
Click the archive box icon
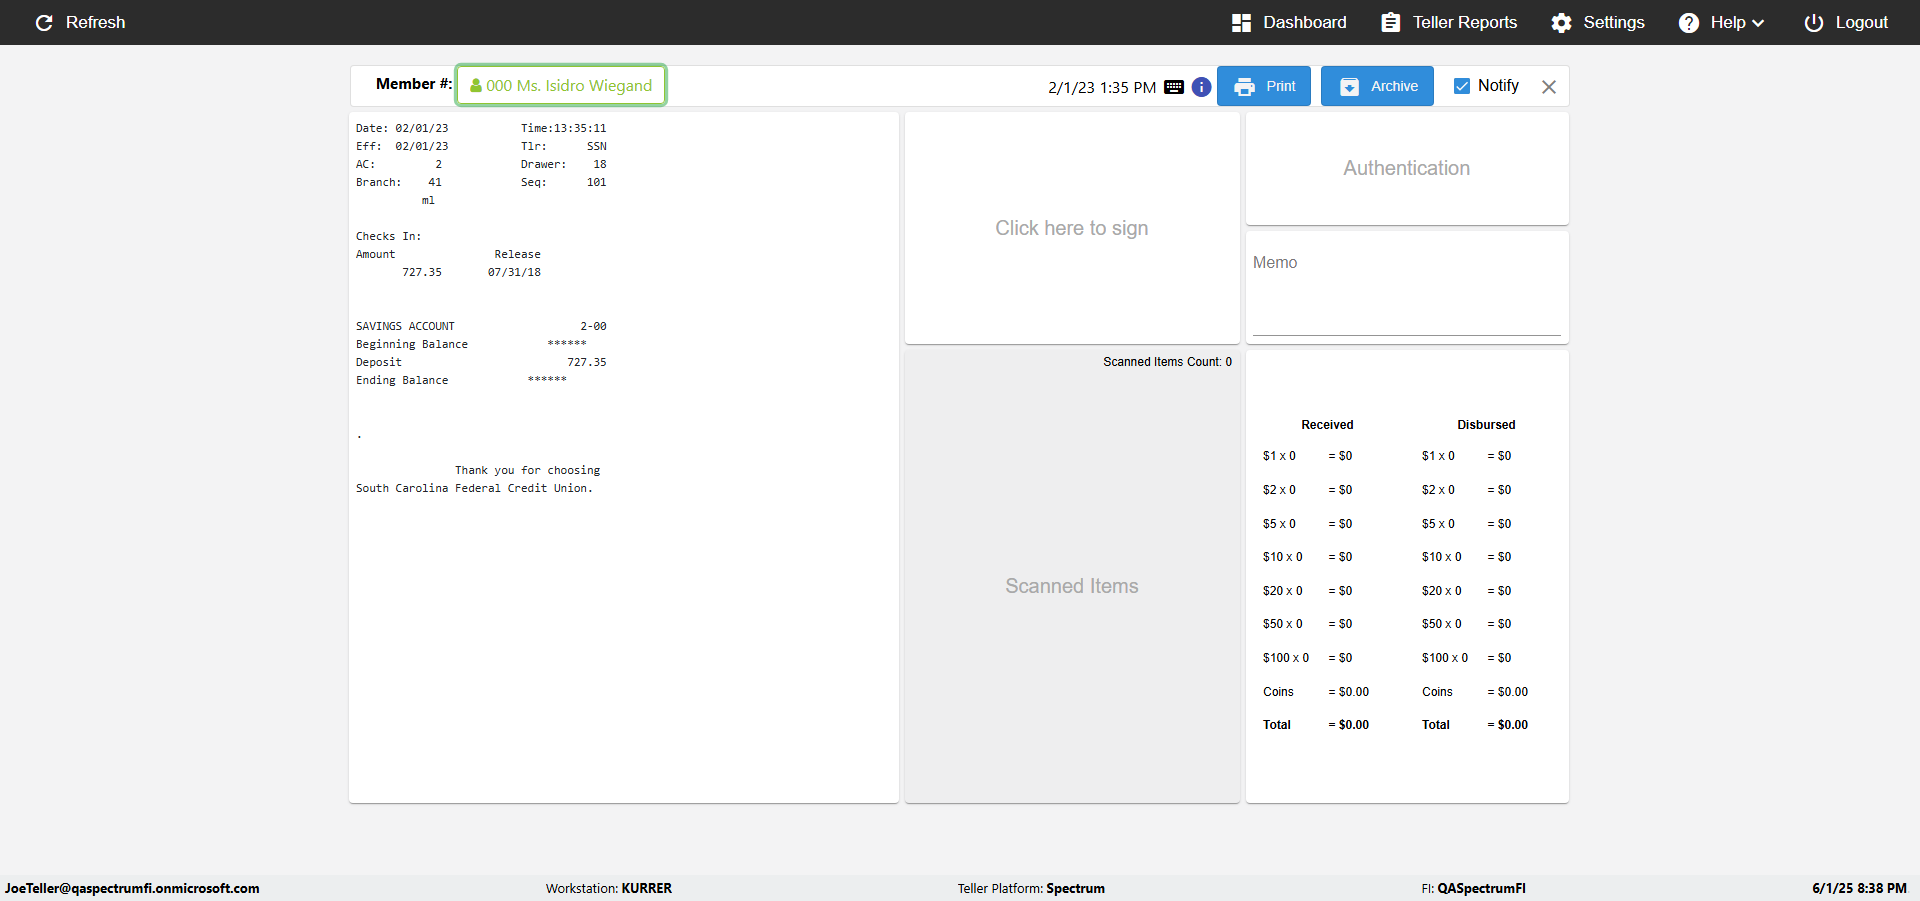pos(1349,87)
